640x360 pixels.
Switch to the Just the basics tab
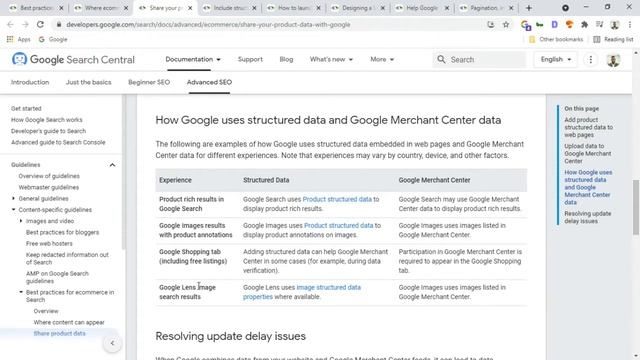click(x=89, y=82)
